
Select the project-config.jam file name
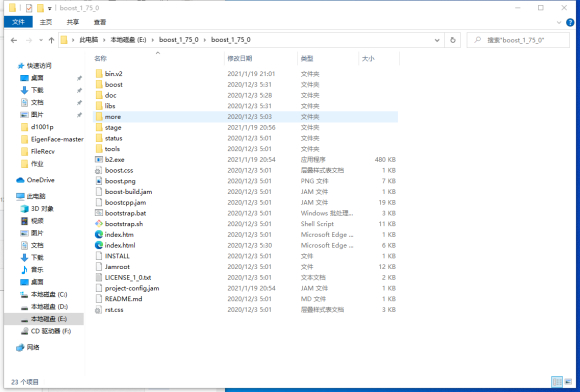[x=132, y=288]
